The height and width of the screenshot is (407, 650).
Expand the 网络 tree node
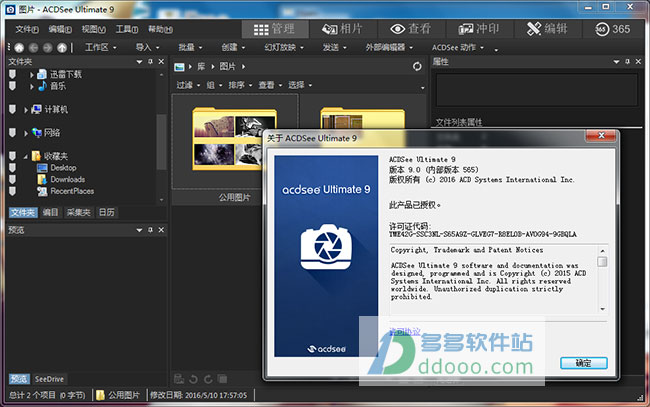click(x=26, y=133)
